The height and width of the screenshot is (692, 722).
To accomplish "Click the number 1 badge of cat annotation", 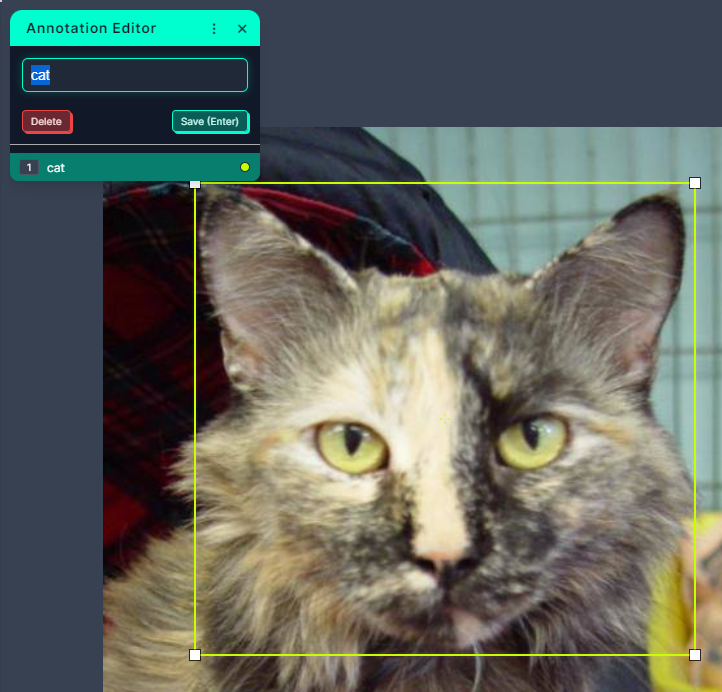I will pos(29,167).
